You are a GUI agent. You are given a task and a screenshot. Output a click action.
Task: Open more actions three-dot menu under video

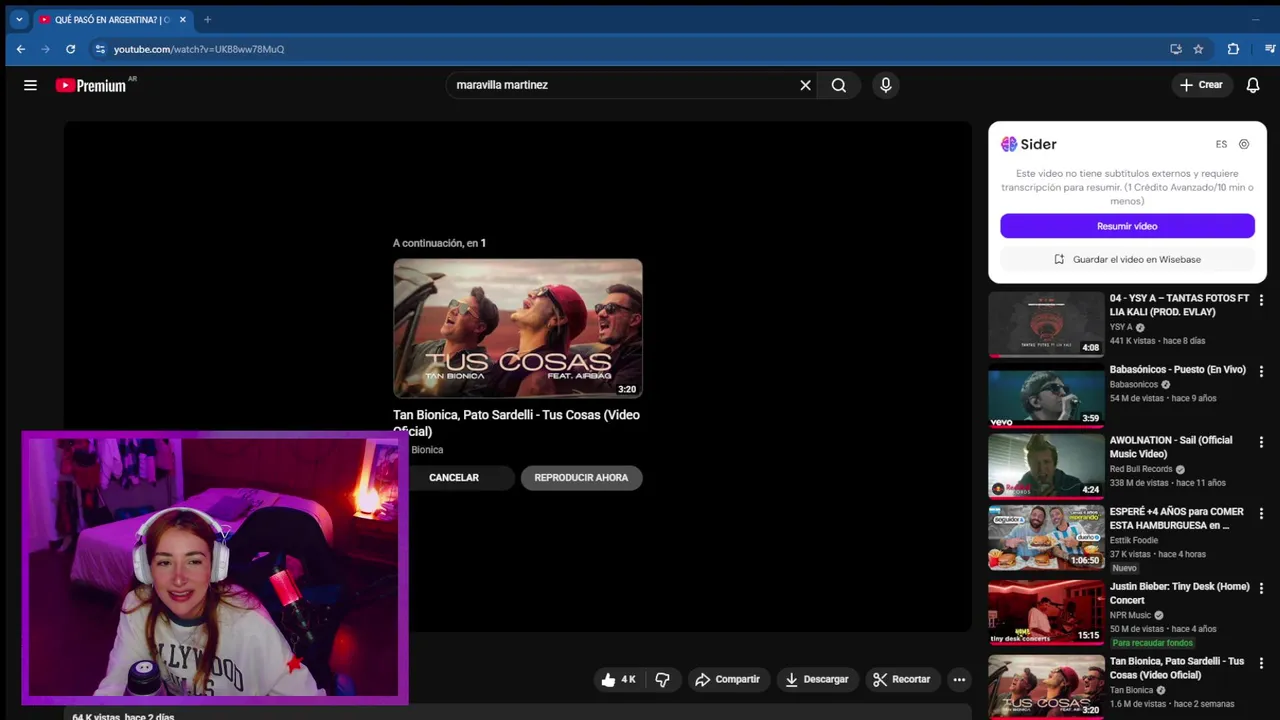click(x=959, y=679)
